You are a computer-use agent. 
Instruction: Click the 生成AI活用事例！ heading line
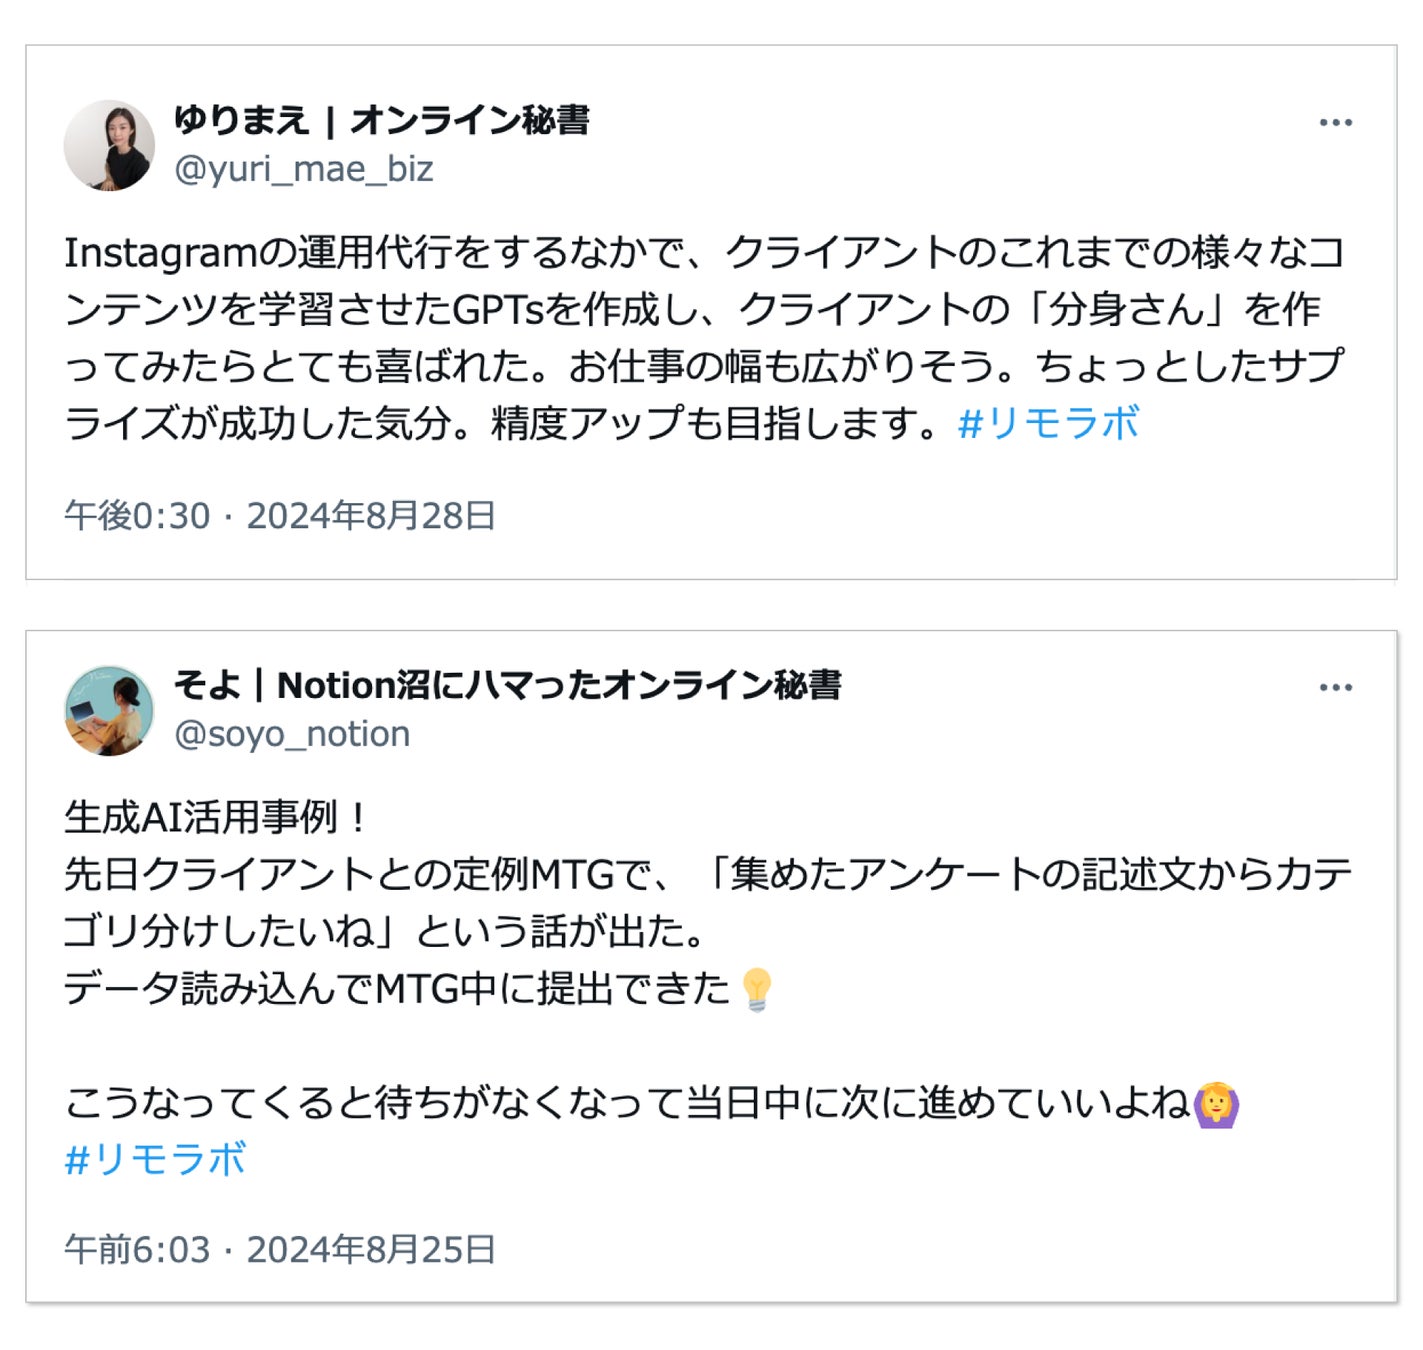pyautogui.click(x=216, y=818)
